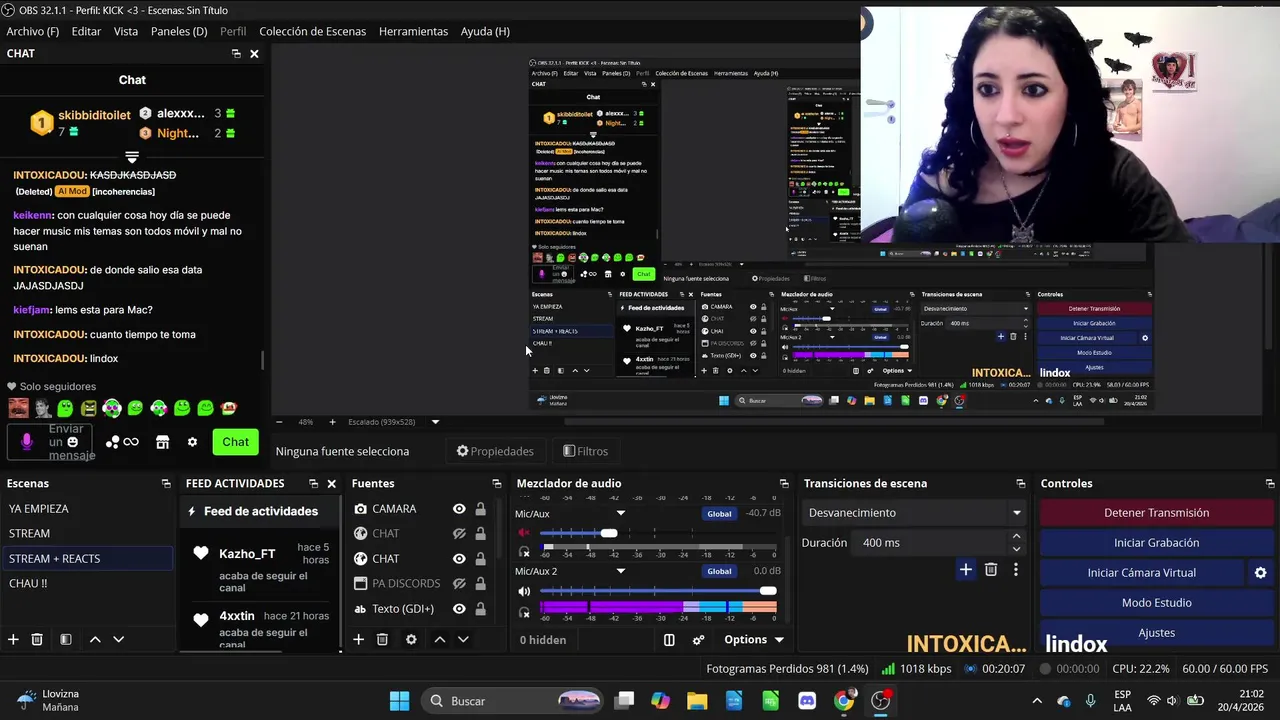The width and height of the screenshot is (1280, 720).
Task: Open the Herramientas menu
Action: 413,31
